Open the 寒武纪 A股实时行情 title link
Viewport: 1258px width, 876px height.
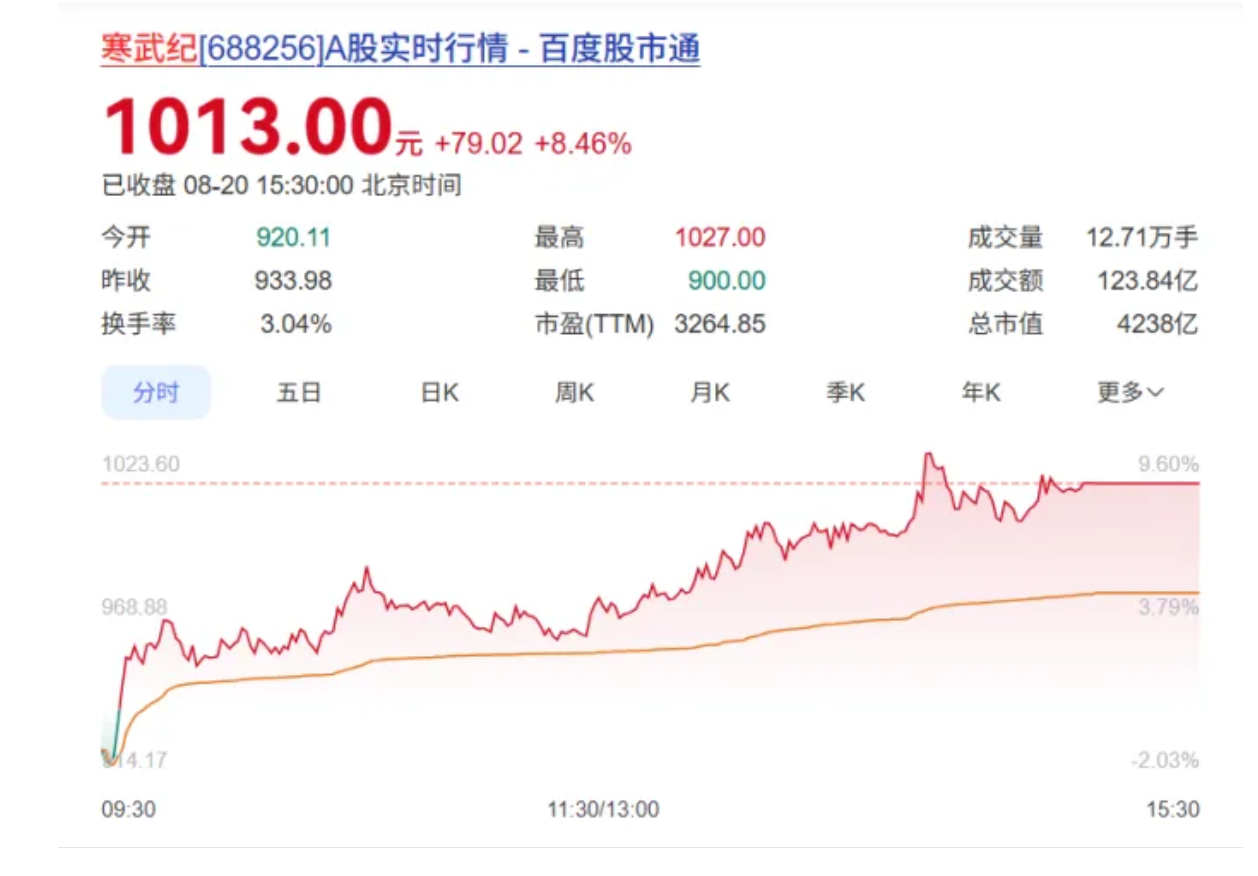click(400, 49)
